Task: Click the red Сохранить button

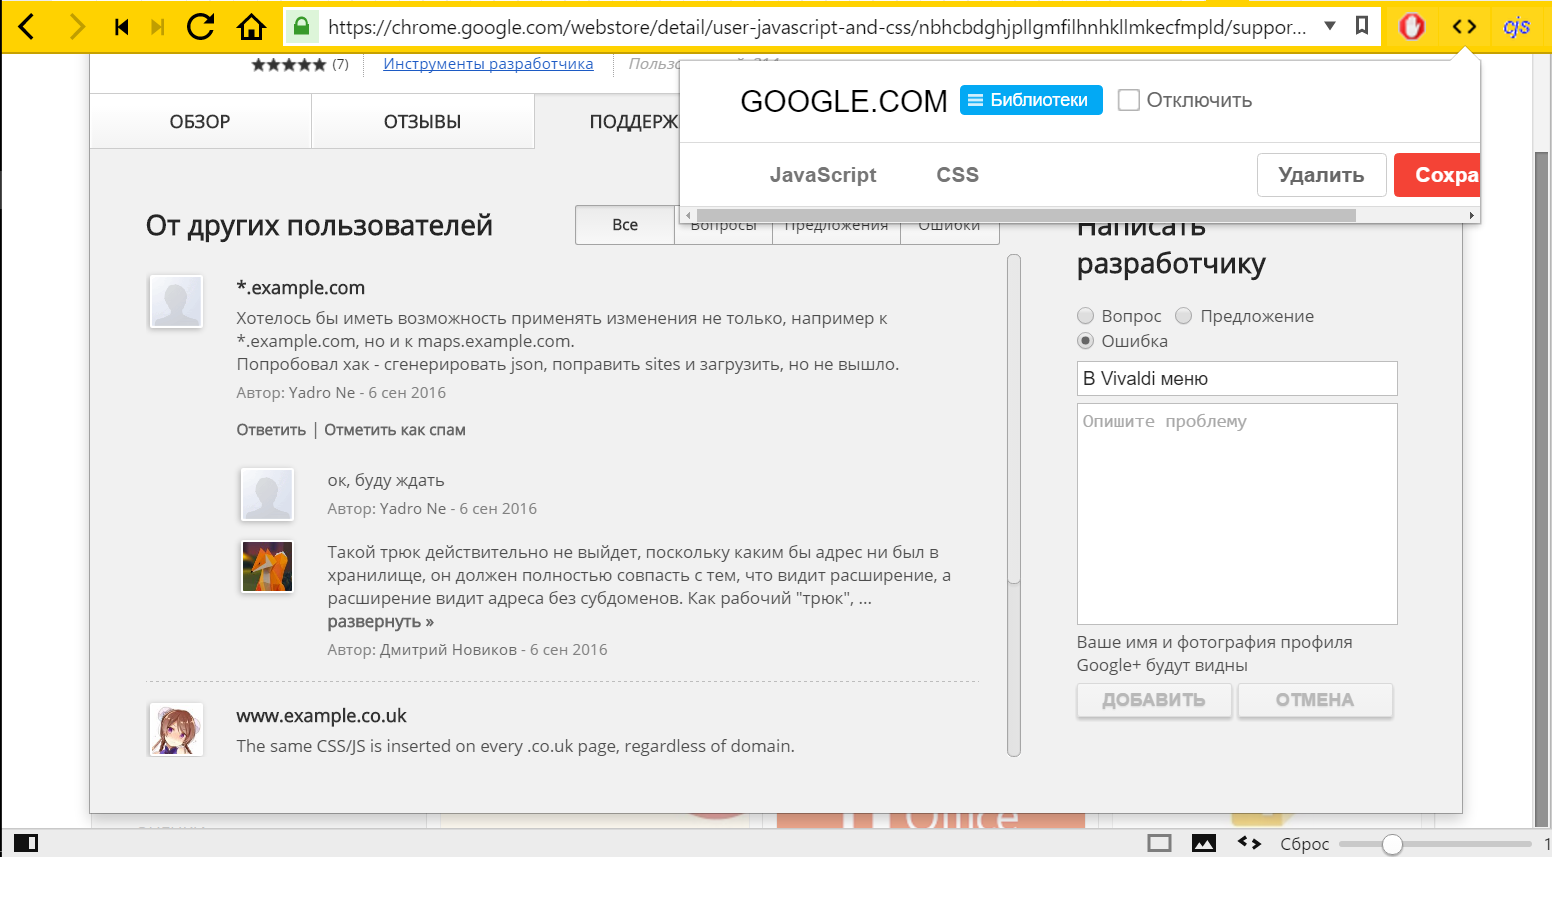Action: pyautogui.click(x=1437, y=175)
